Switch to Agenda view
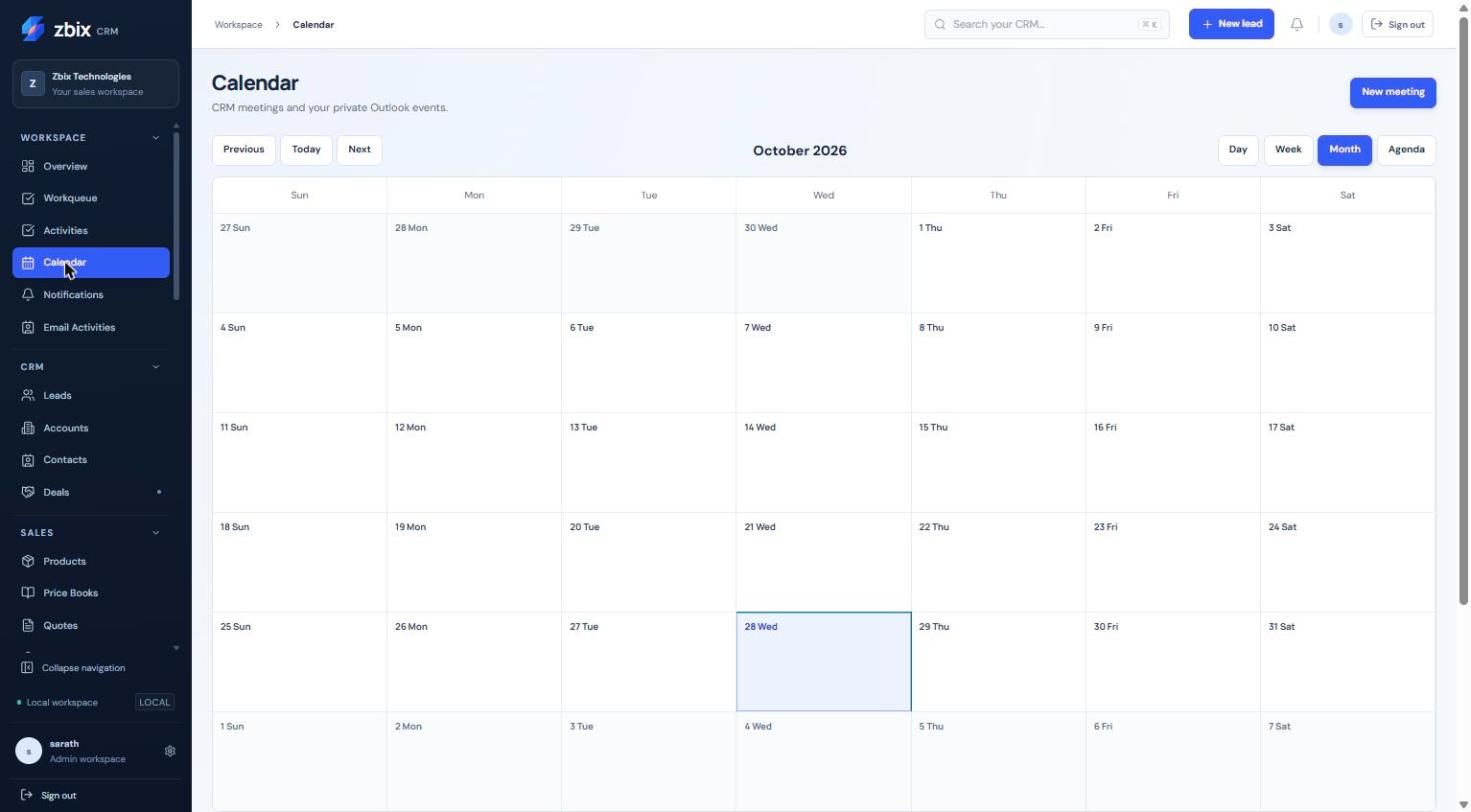 click(x=1406, y=150)
